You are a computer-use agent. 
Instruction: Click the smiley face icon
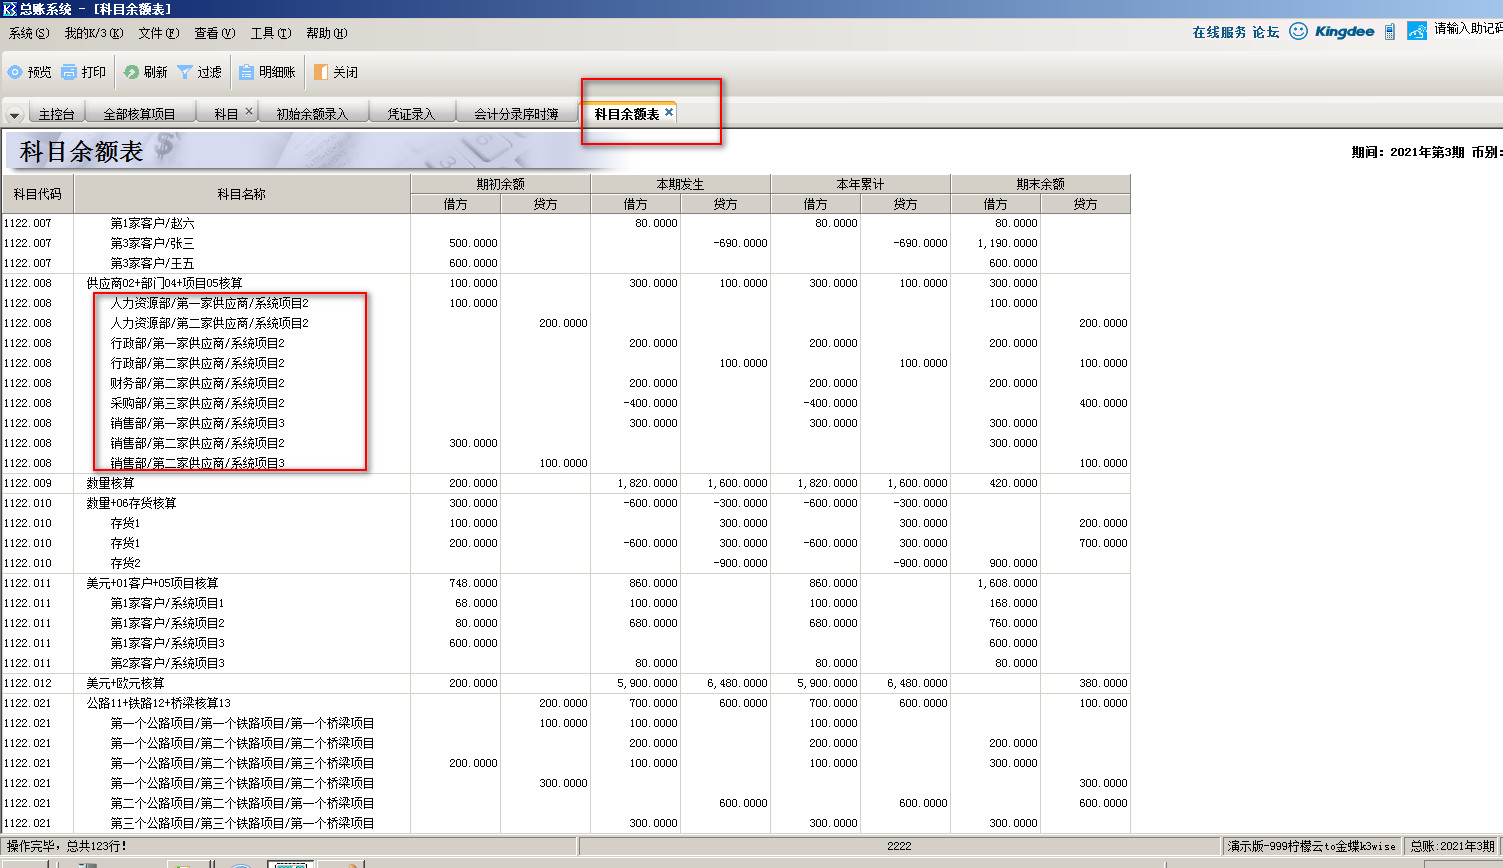(1298, 31)
